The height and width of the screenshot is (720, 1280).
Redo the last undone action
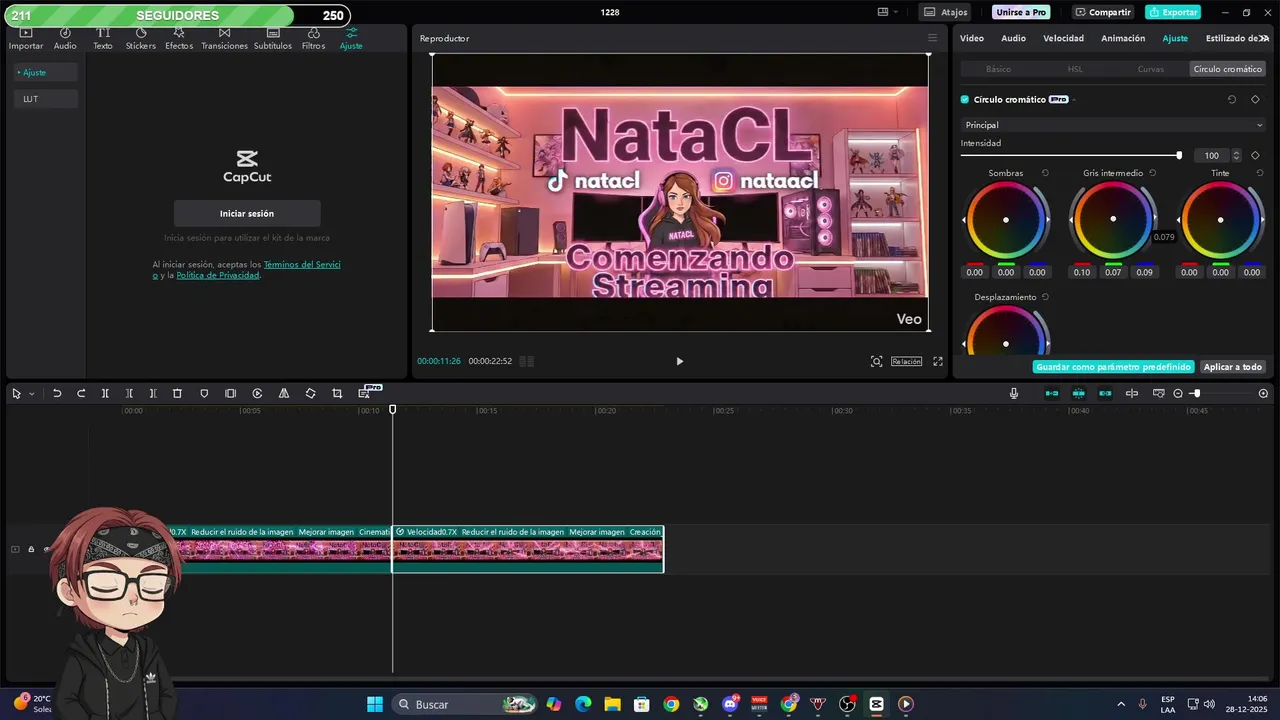81,394
